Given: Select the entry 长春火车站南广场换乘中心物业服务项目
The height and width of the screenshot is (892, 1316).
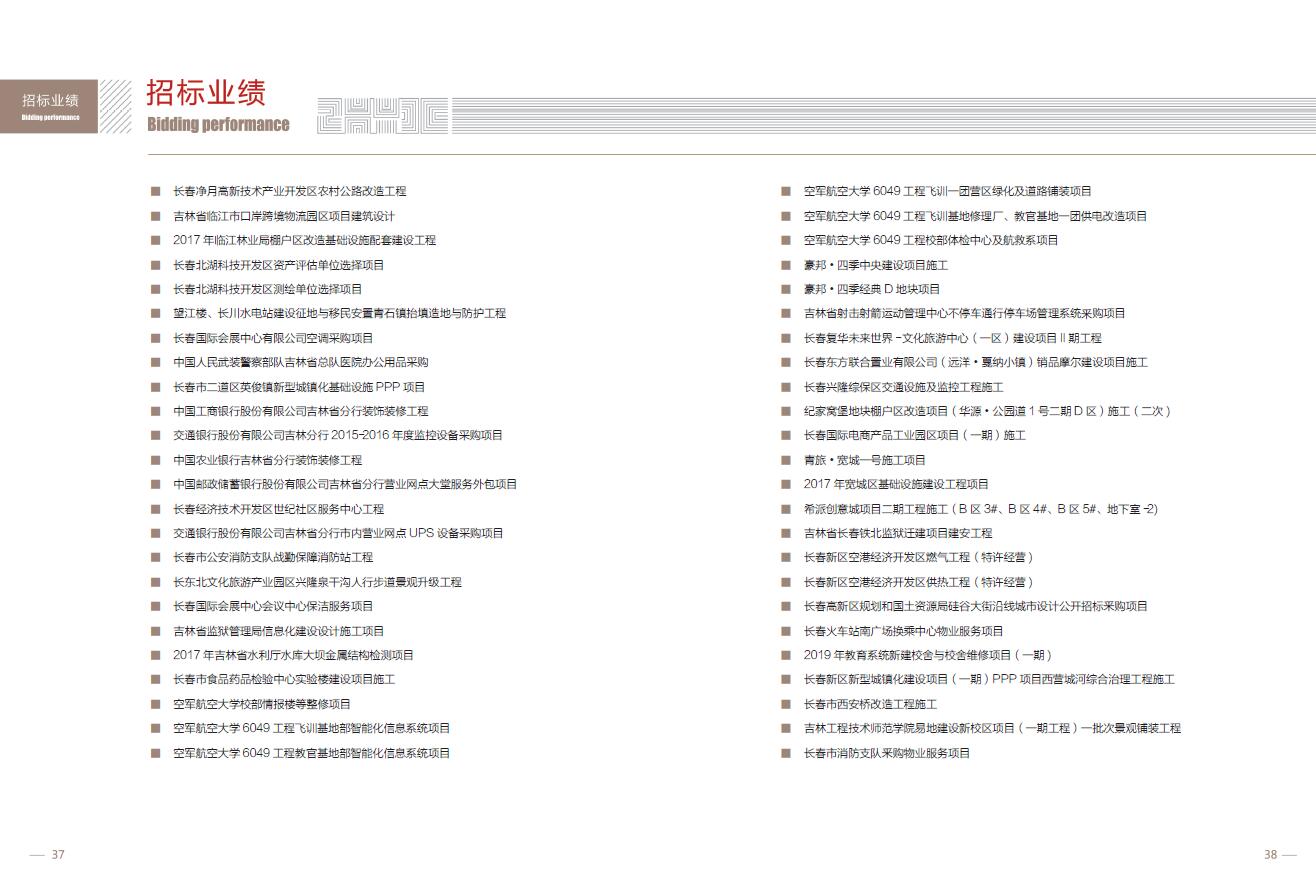Looking at the screenshot, I should pyautogui.click(x=903, y=631).
